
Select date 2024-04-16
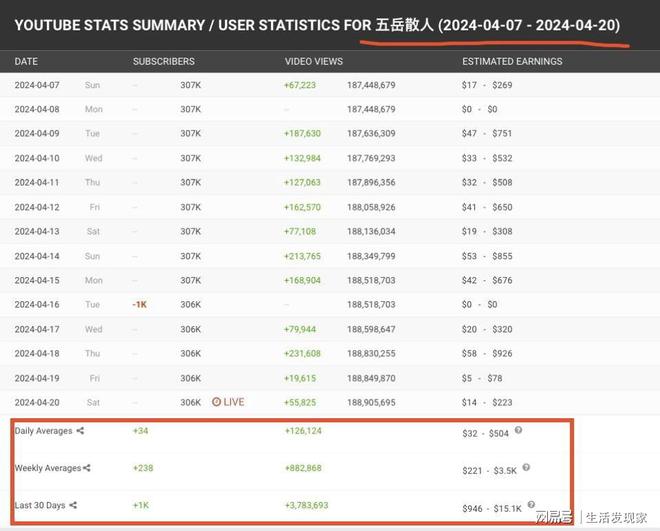[37, 304]
